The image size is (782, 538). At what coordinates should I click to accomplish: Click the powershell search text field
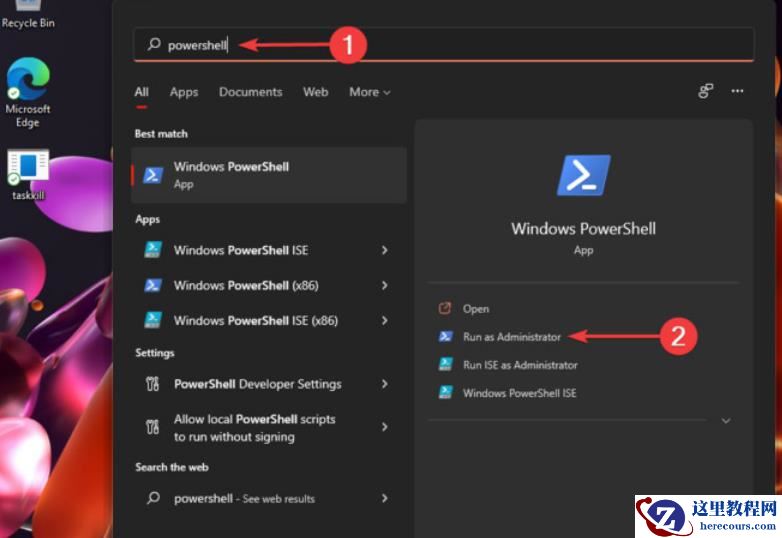point(444,44)
